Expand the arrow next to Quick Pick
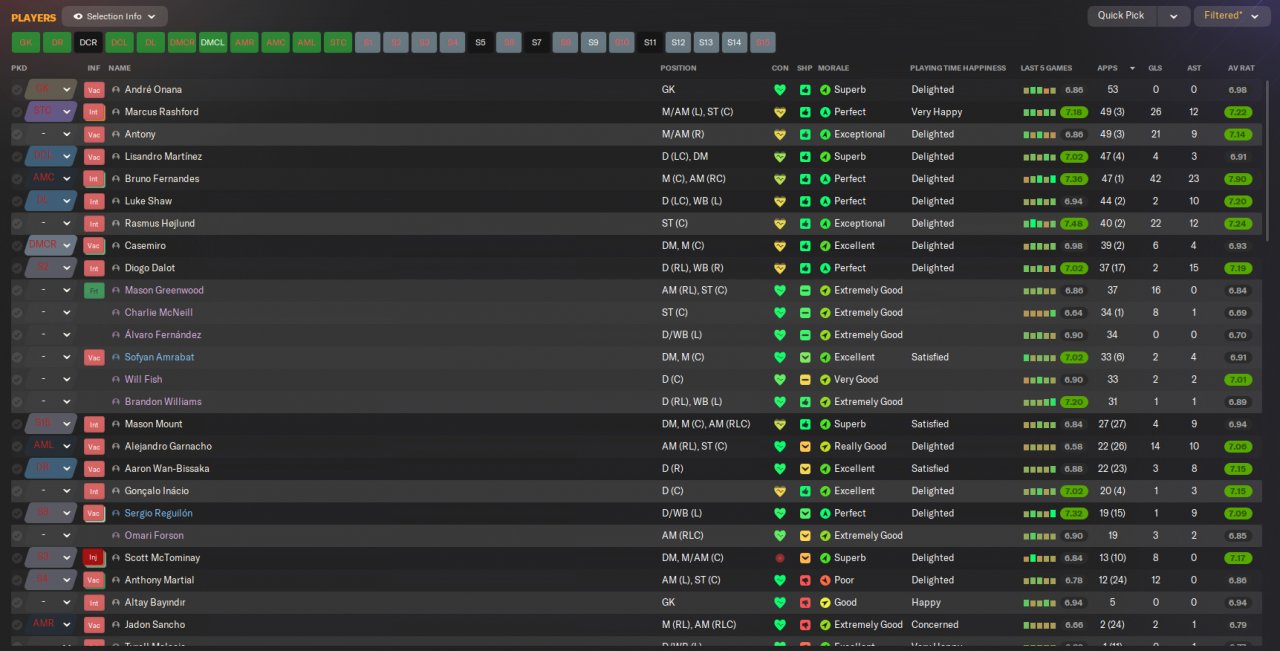The image size is (1280, 651). 1174,16
